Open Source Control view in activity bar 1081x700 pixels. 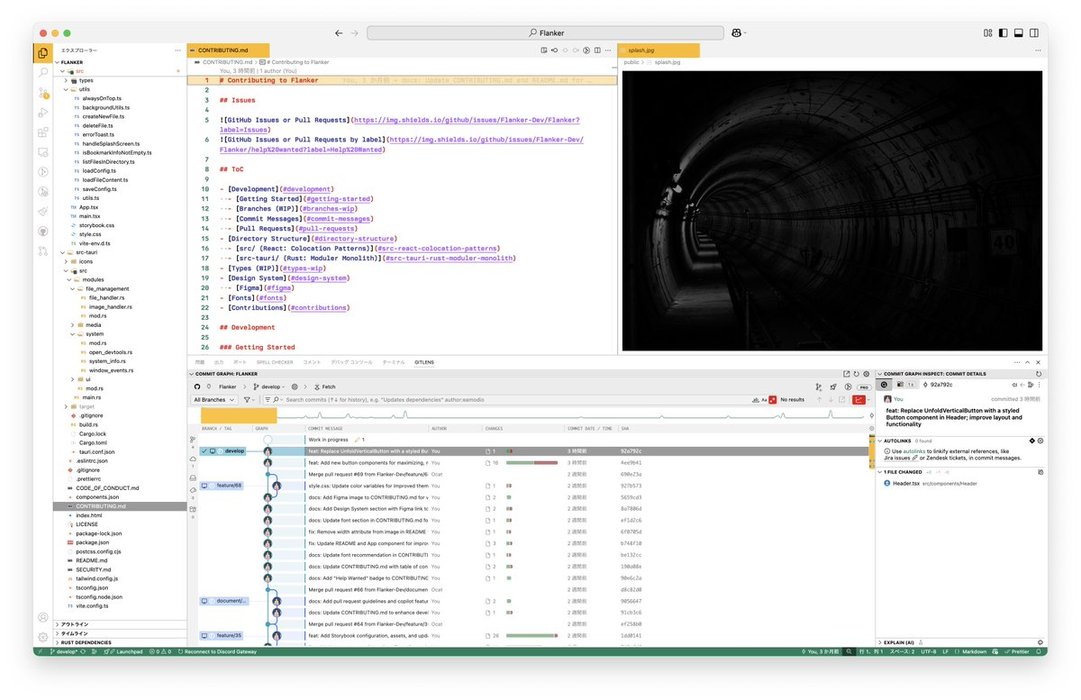click(43, 93)
